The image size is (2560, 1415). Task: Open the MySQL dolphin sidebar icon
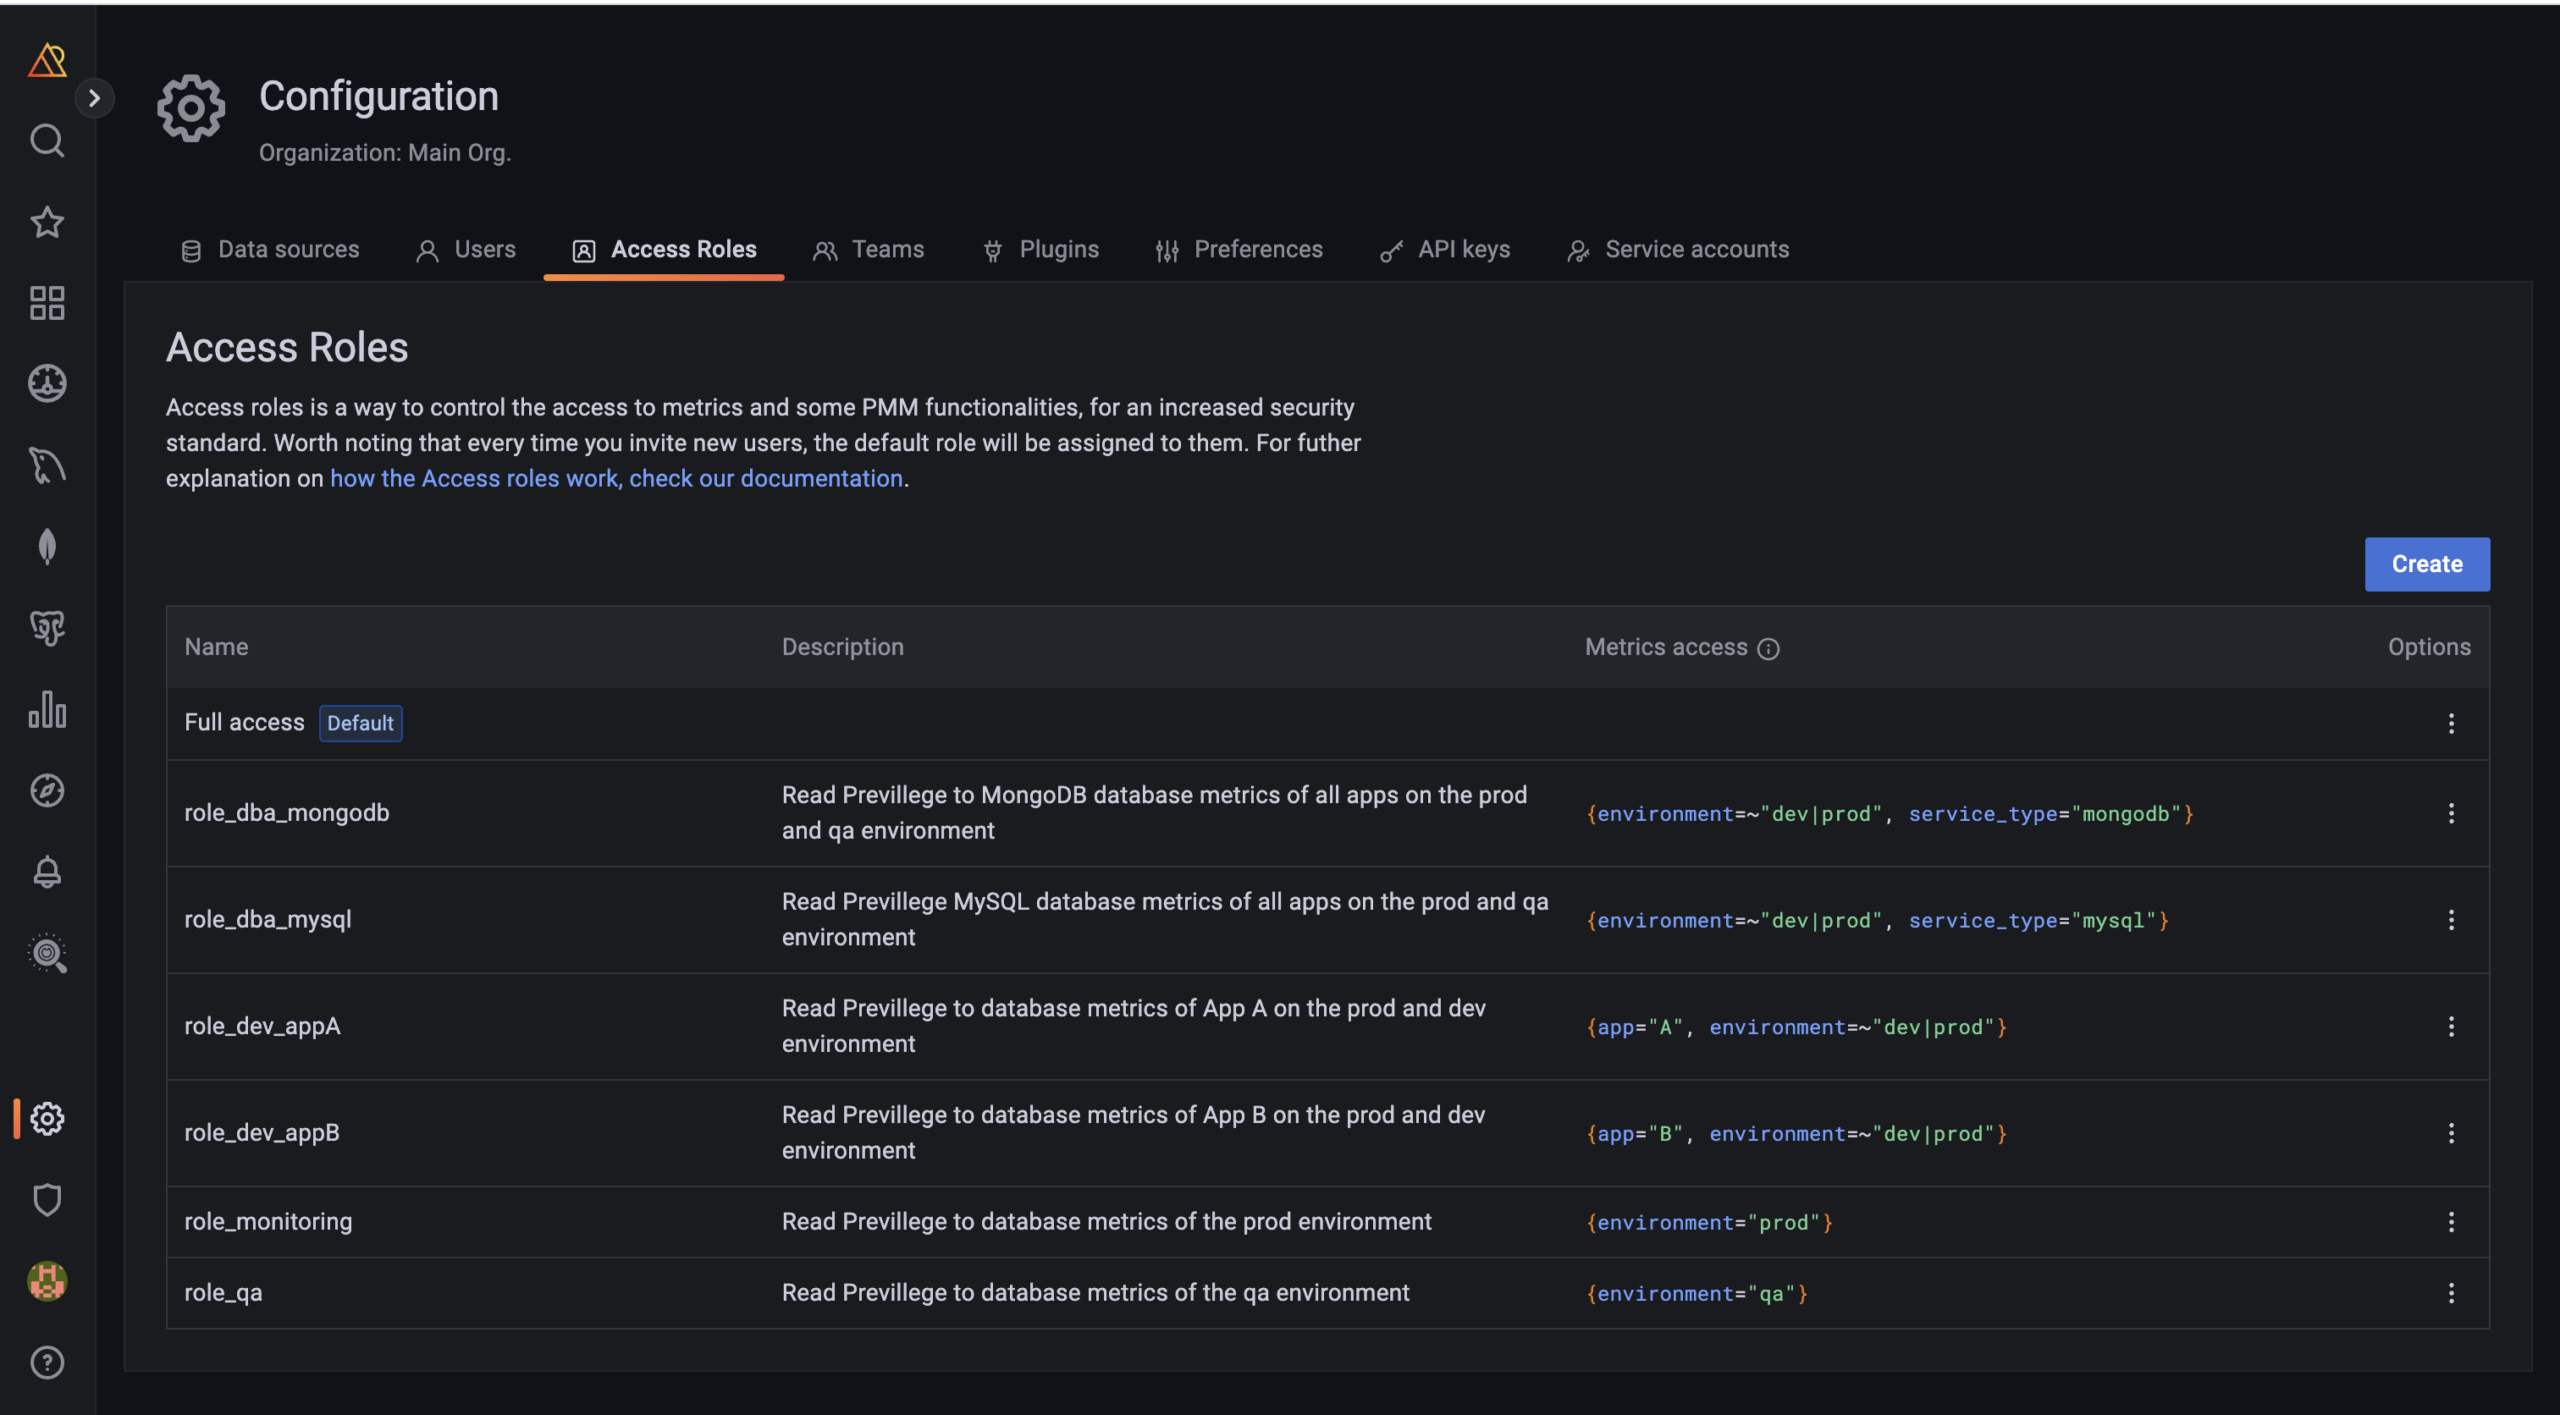[x=47, y=465]
